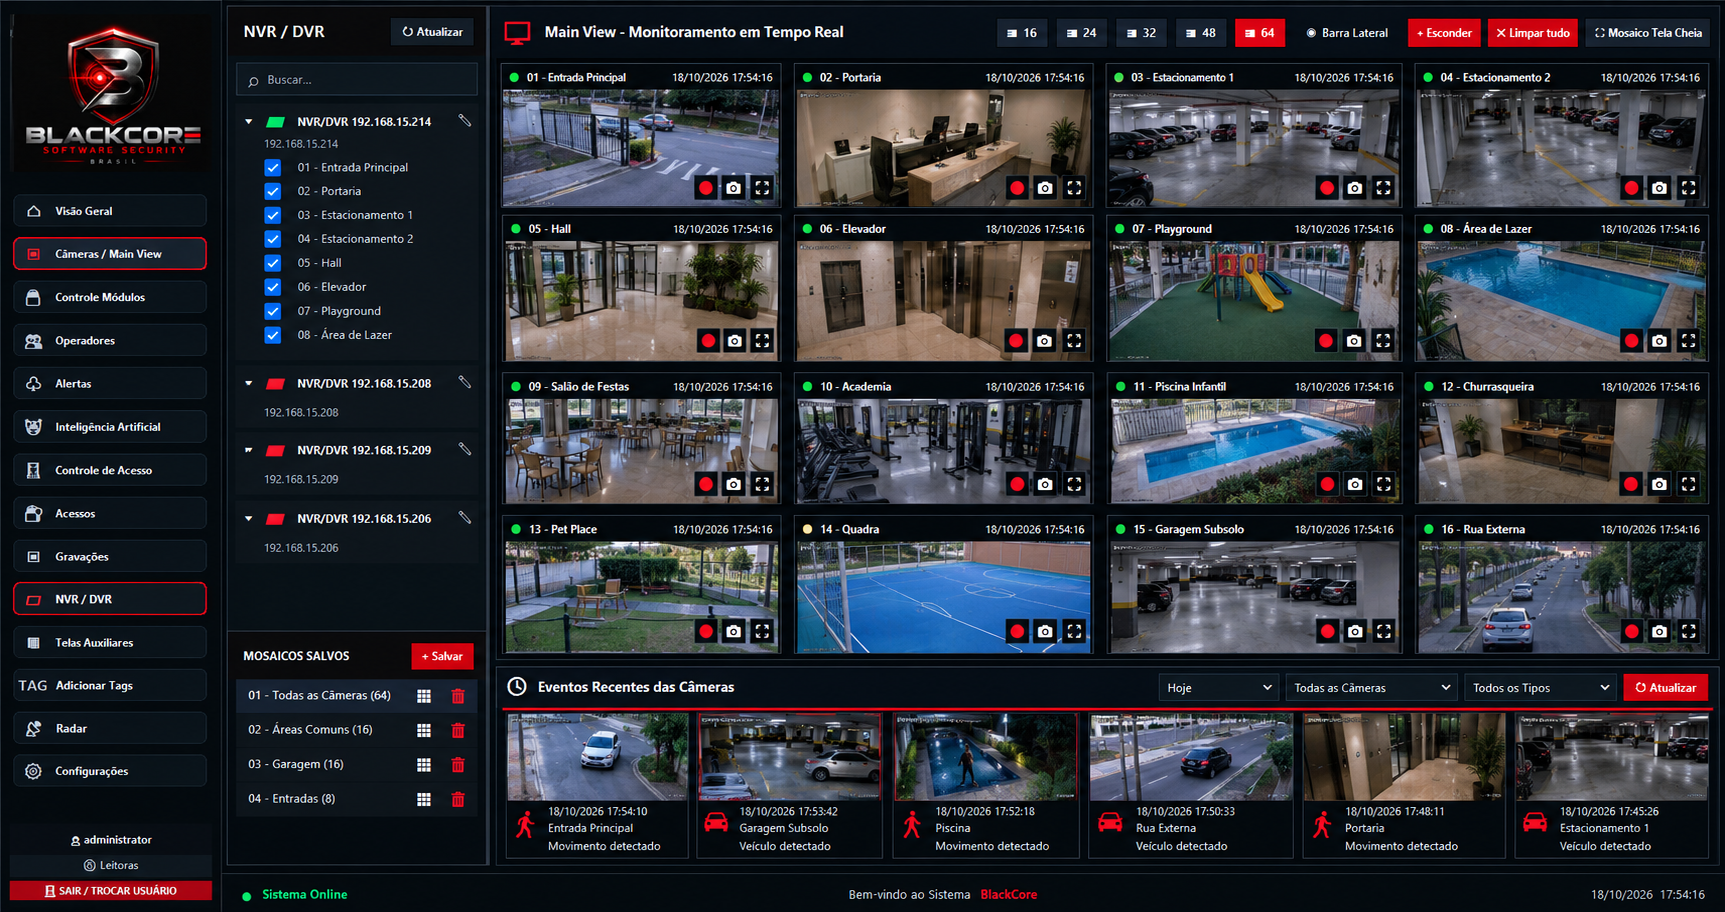This screenshot has width=1725, height=912.
Task: Open the Todos os Tipos dropdown
Action: tap(1540, 688)
